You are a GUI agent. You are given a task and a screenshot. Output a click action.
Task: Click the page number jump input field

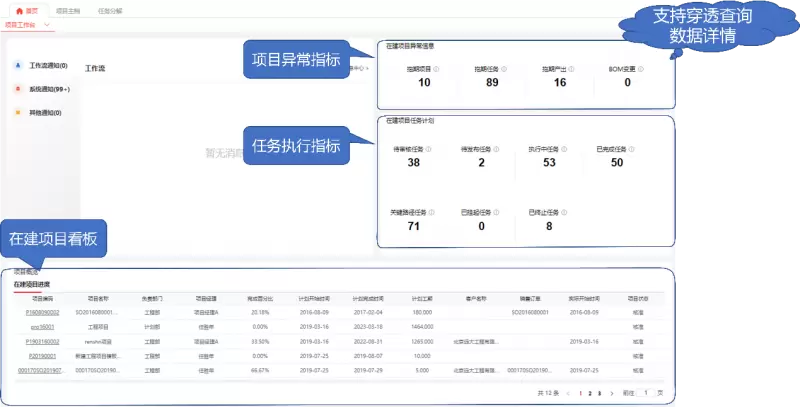pyautogui.click(x=646, y=394)
